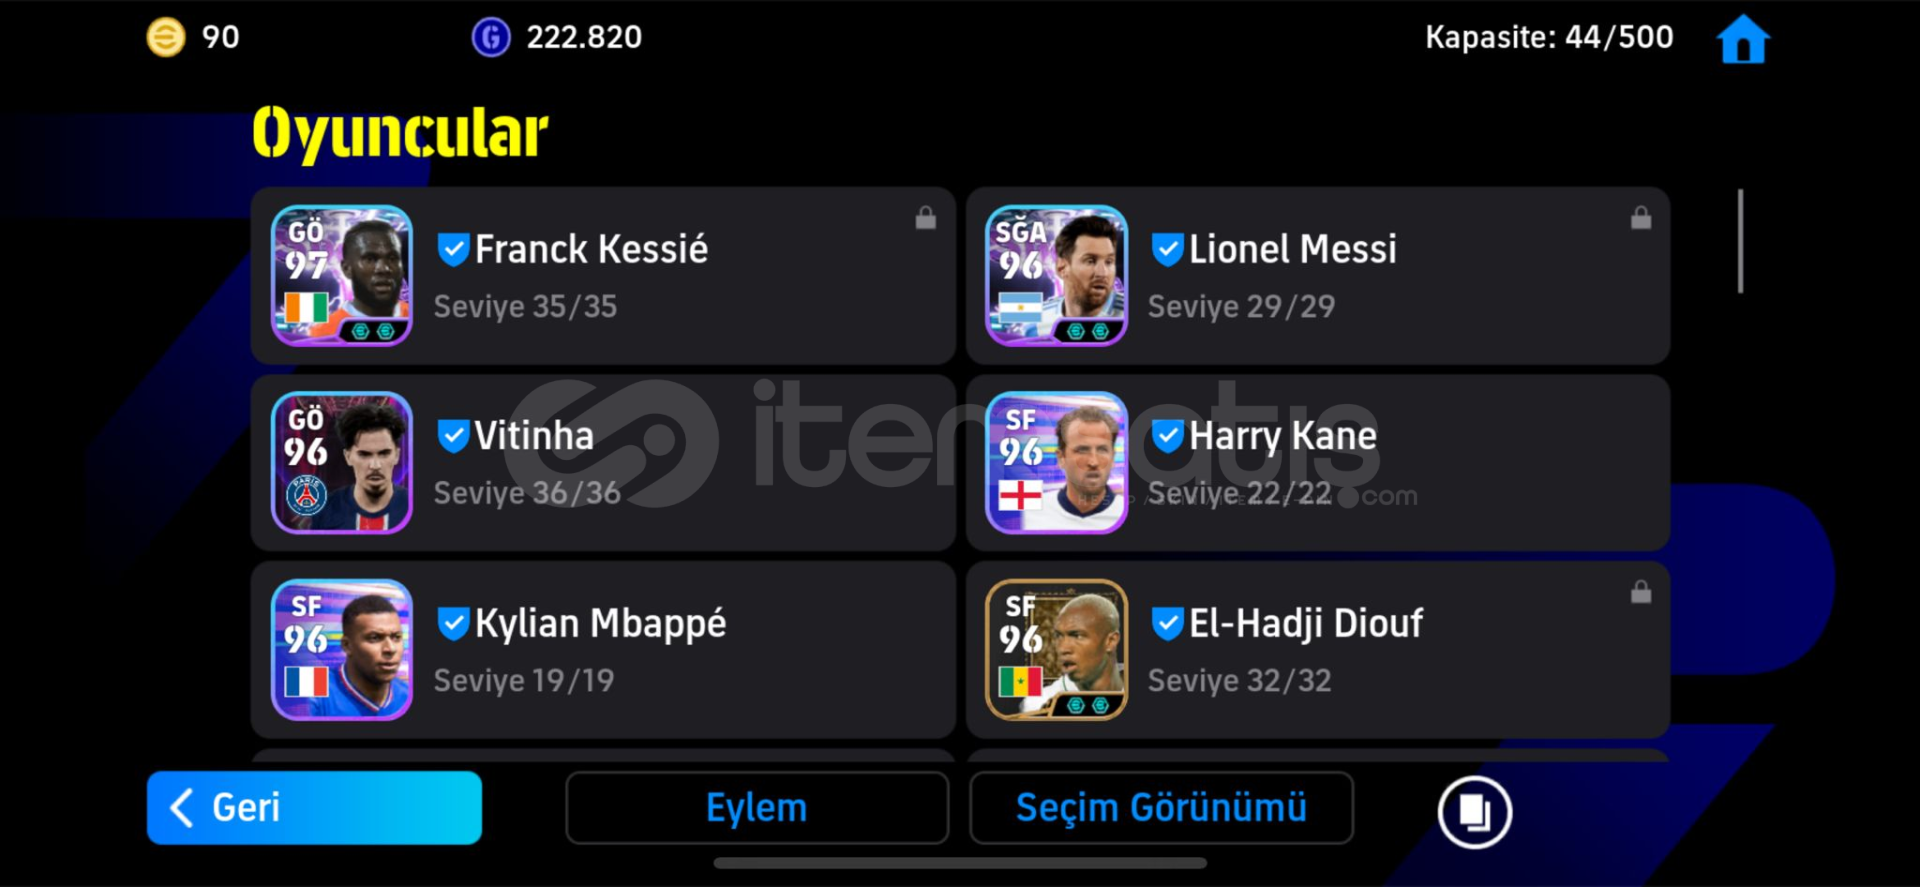Click the gold eFootball coin icon
Viewport: 1920px width, 887px height.
click(x=166, y=38)
